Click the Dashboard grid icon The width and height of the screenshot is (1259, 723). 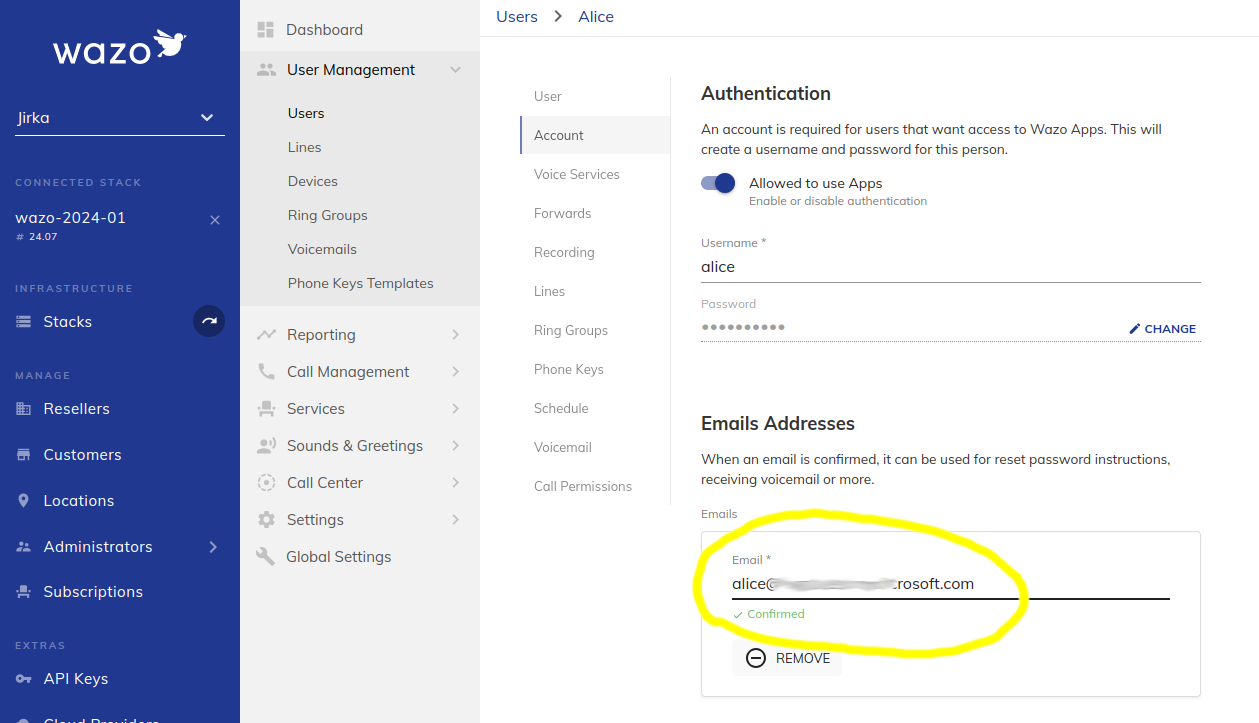[265, 30]
